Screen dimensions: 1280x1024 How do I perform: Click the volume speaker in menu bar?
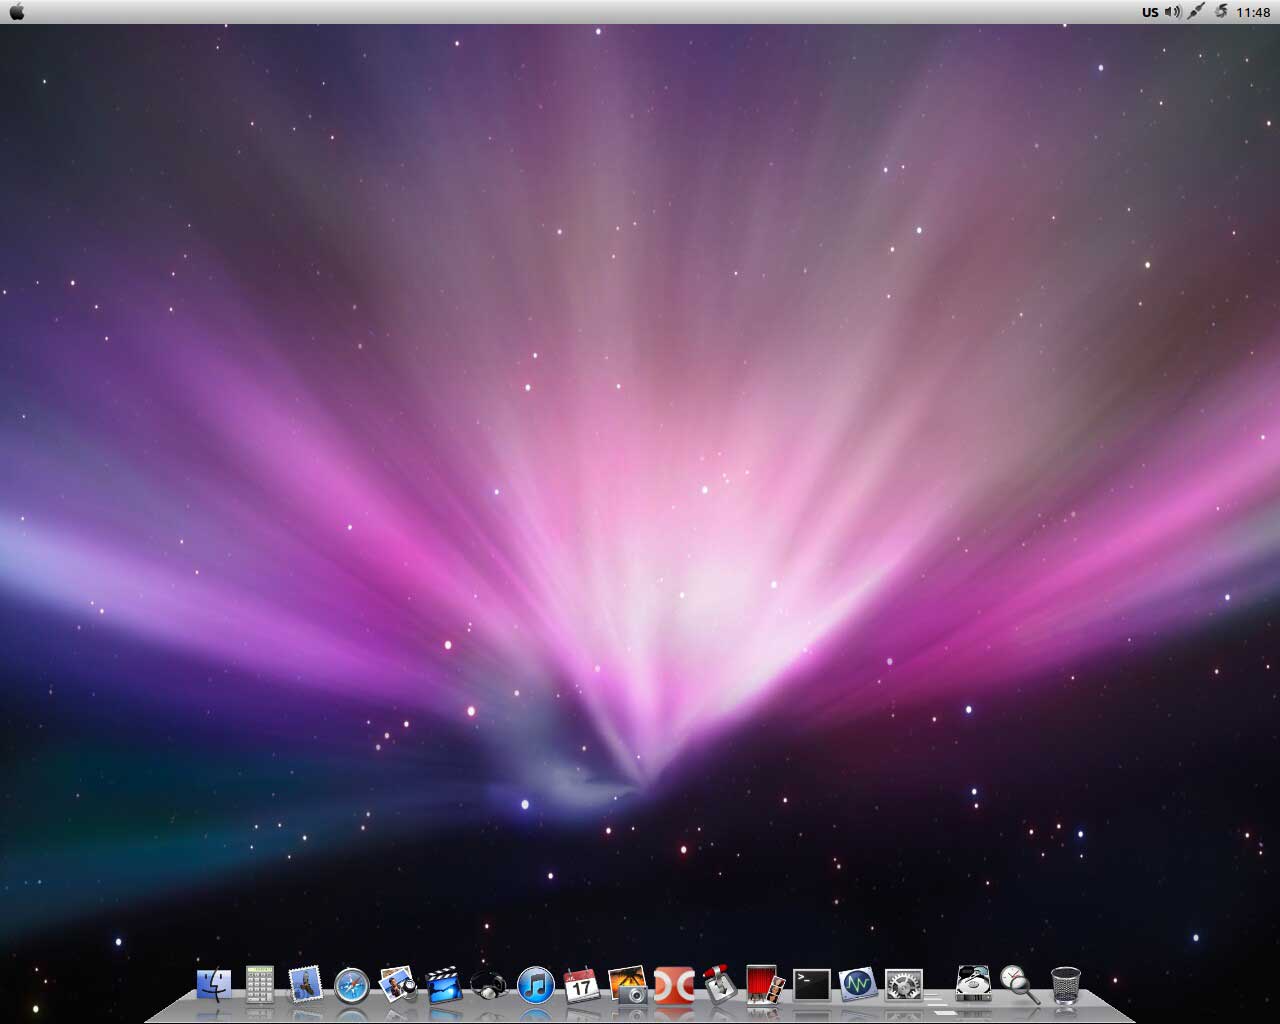[1172, 12]
